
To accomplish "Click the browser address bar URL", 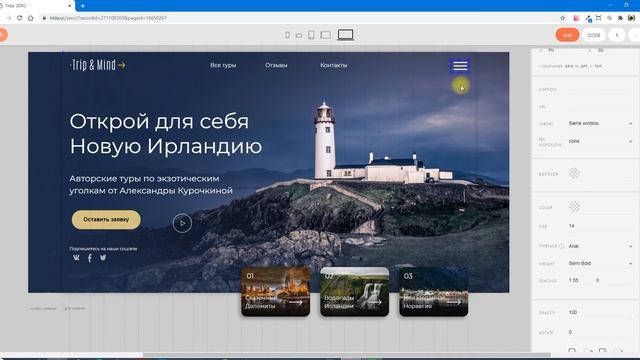I will click(108, 18).
